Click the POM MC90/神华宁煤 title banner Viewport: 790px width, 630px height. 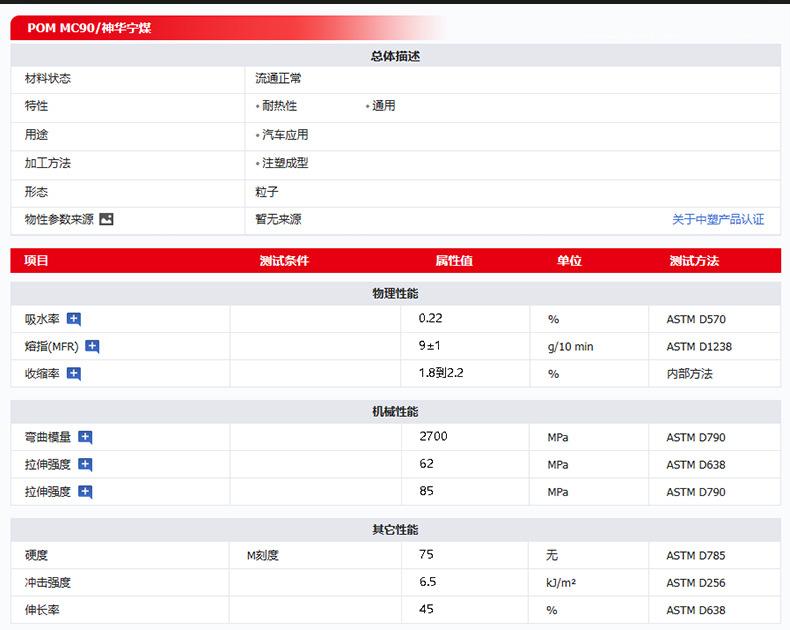pos(91,29)
